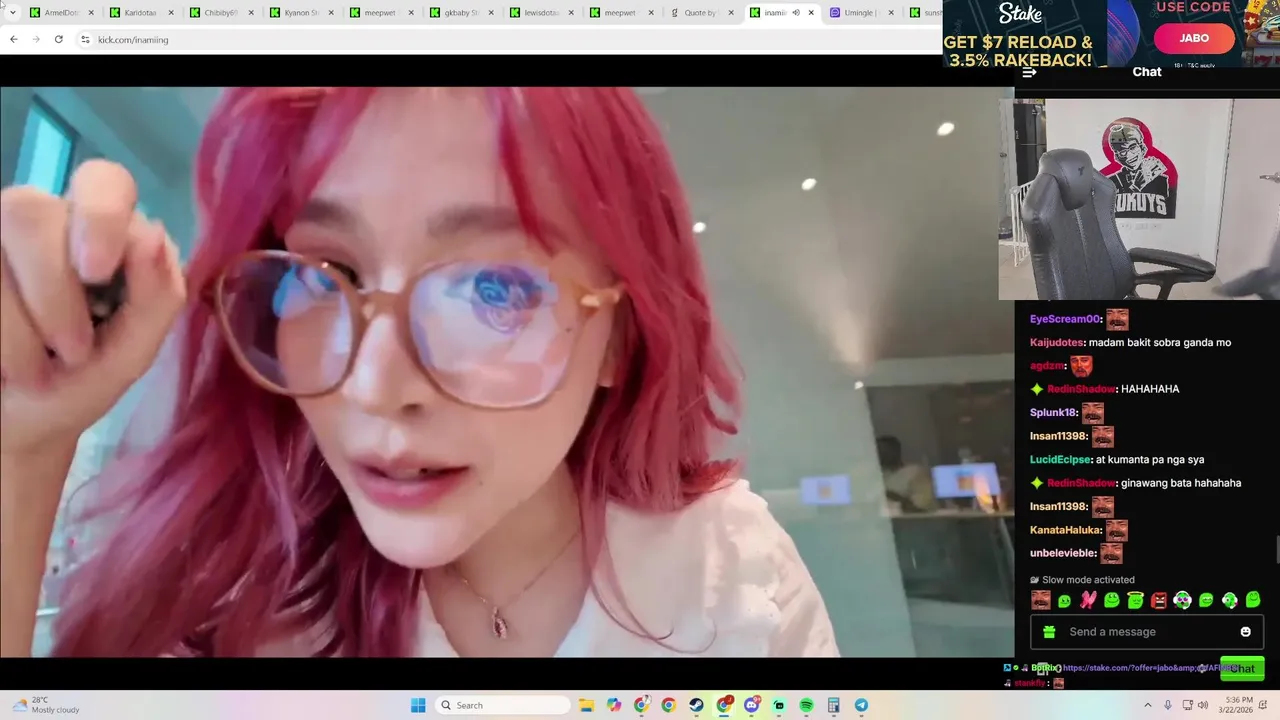
Task: Click the Windows taskbar Search box
Action: coord(503,705)
